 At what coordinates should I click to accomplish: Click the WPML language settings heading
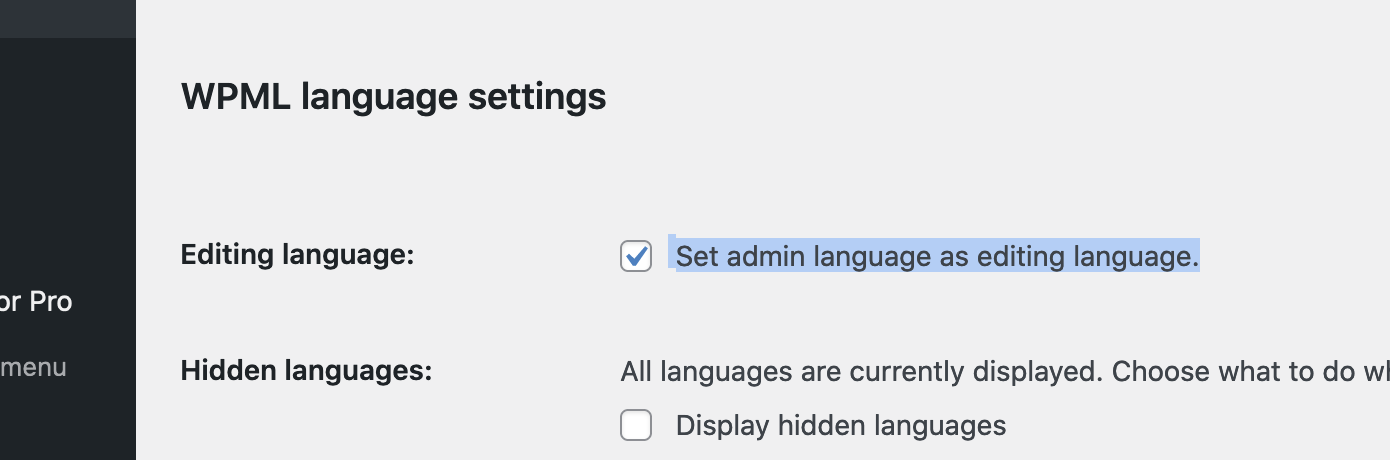393,97
